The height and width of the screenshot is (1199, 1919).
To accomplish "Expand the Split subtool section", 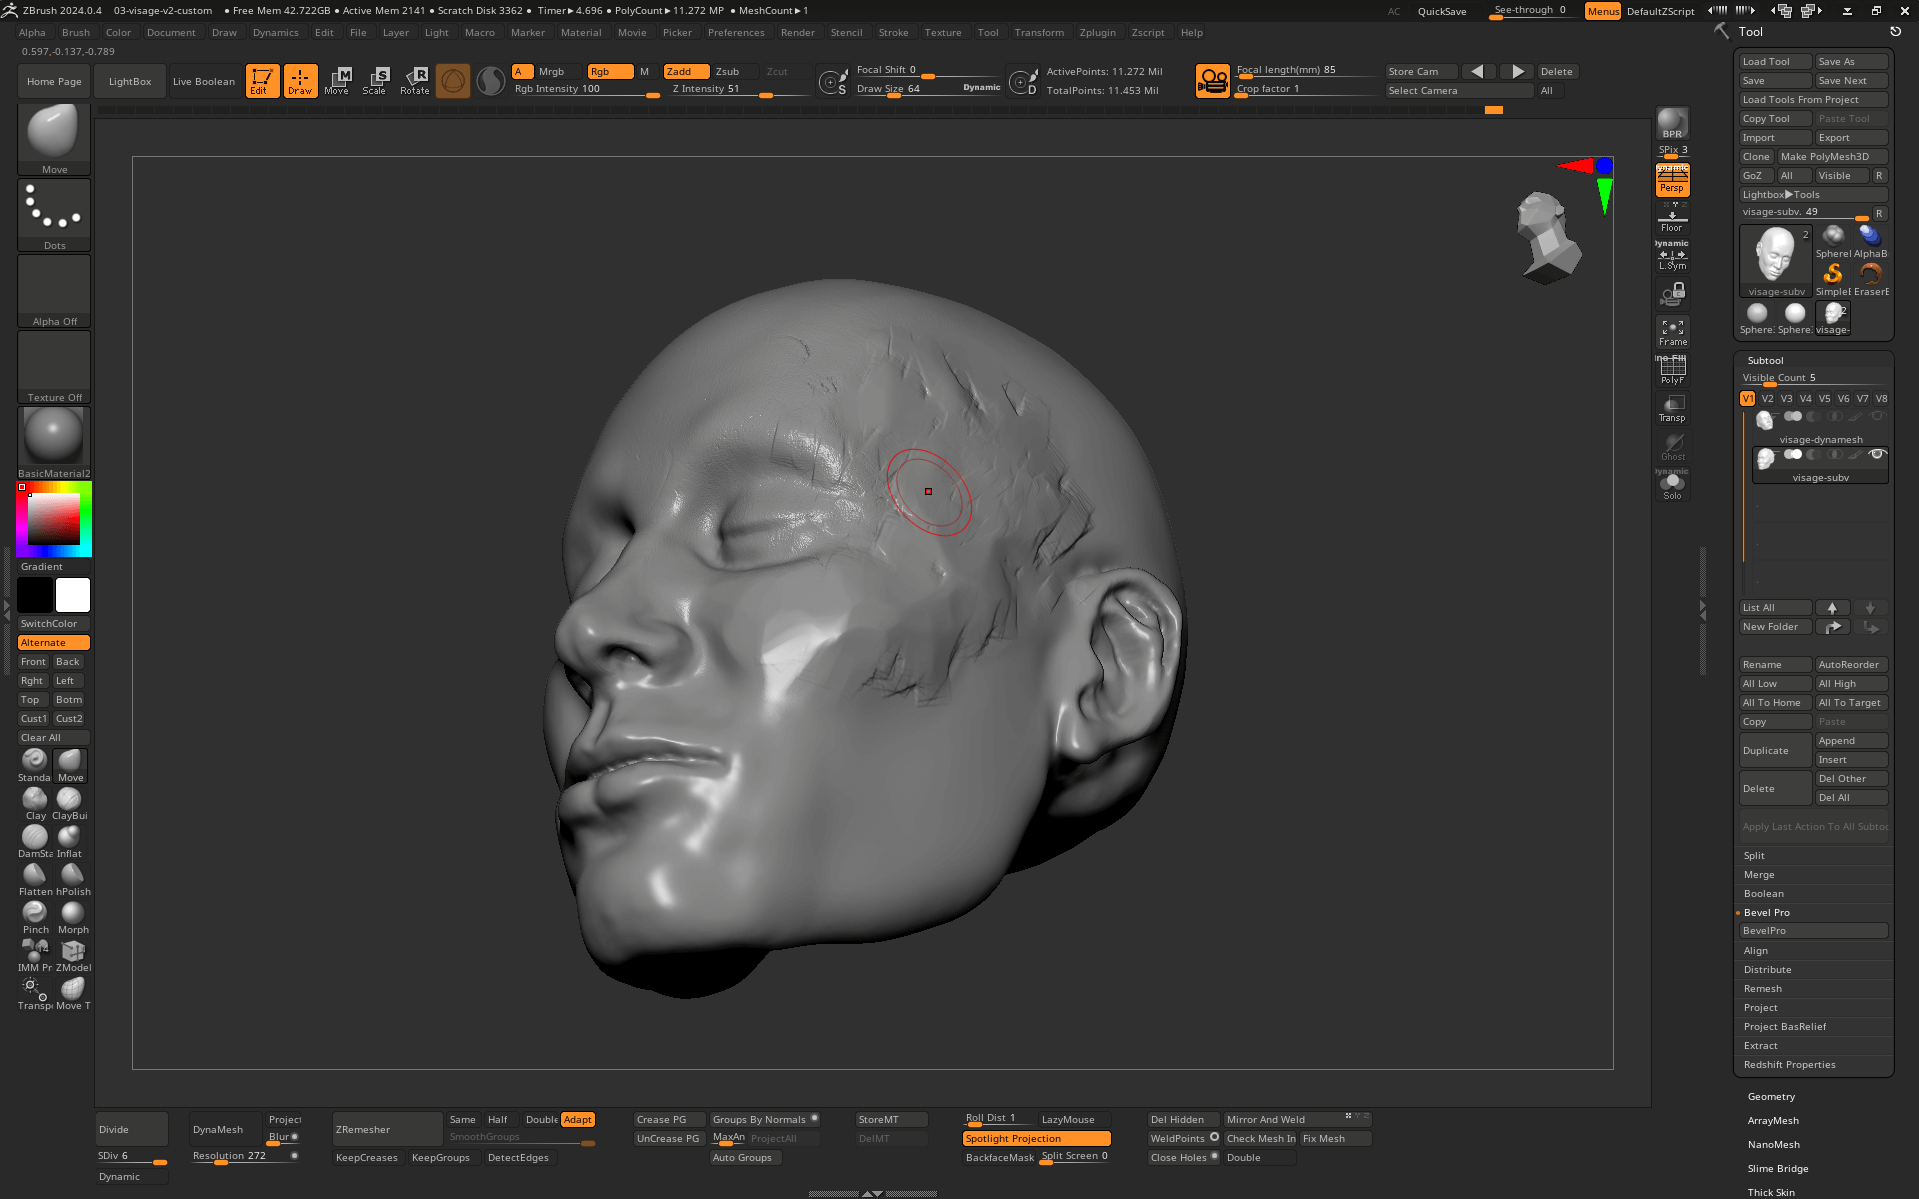I will (x=1754, y=856).
